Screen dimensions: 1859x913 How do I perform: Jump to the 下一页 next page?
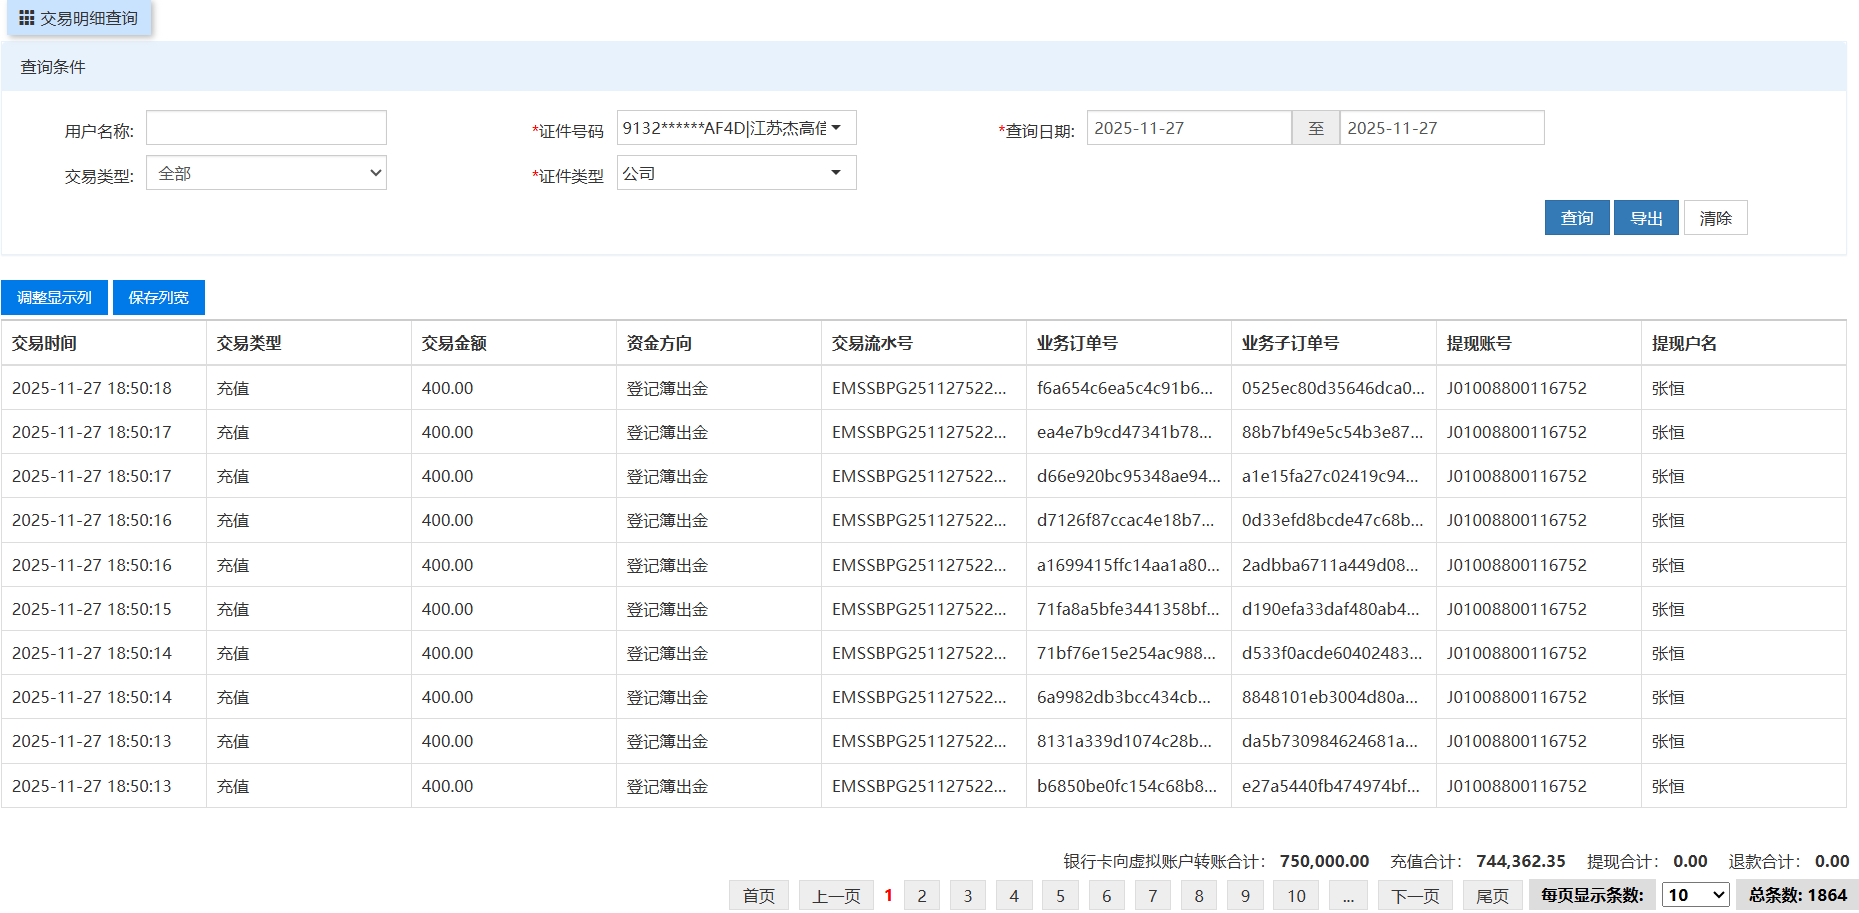pyautogui.click(x=1415, y=896)
